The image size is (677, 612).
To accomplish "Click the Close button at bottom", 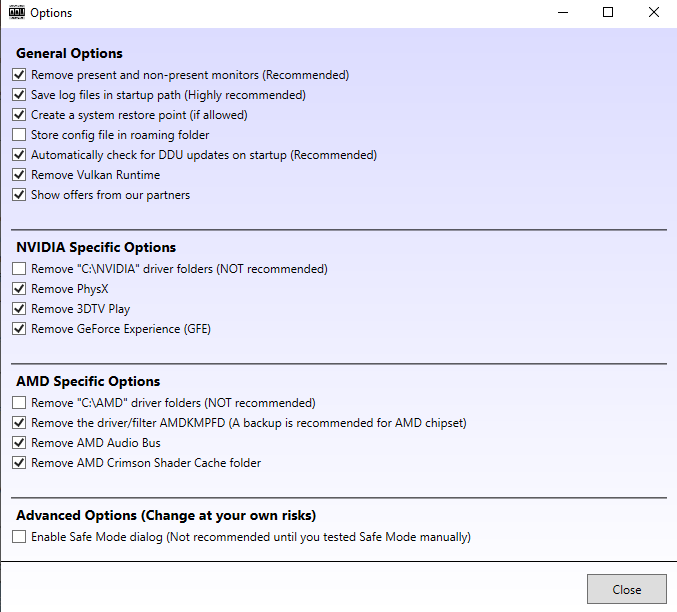I will [x=626, y=589].
